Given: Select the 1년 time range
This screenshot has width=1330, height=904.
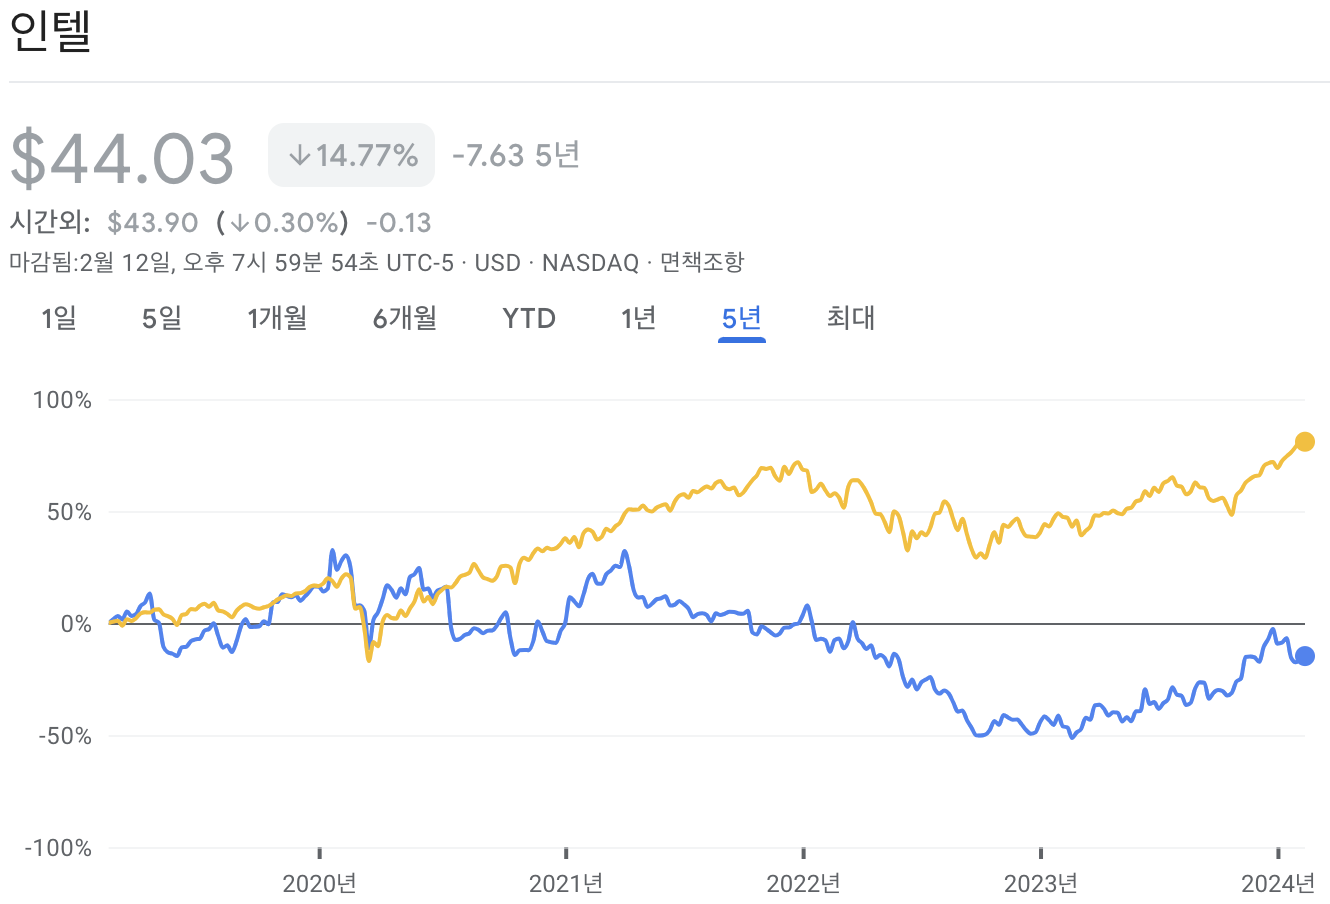Looking at the screenshot, I should (638, 318).
